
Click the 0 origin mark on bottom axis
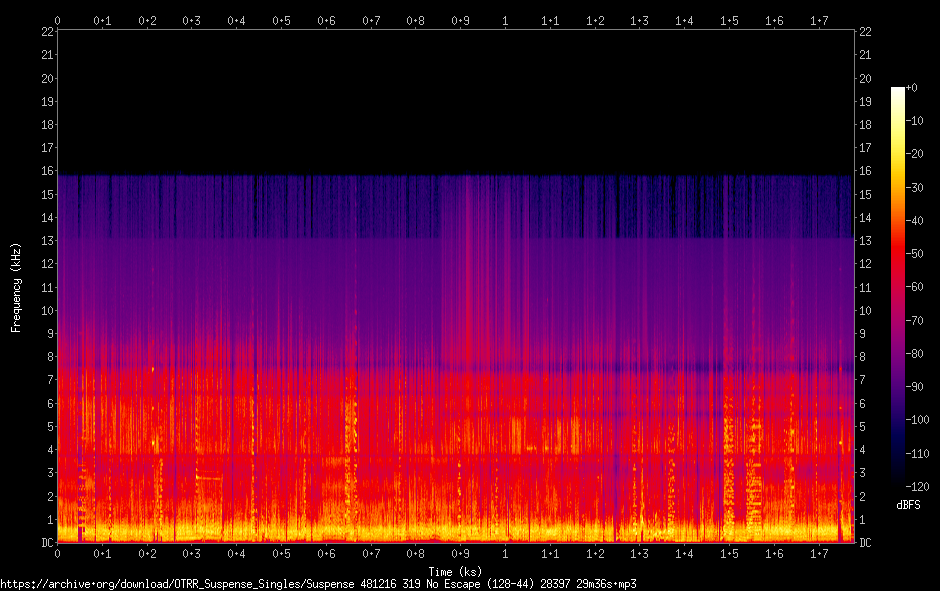(58, 553)
